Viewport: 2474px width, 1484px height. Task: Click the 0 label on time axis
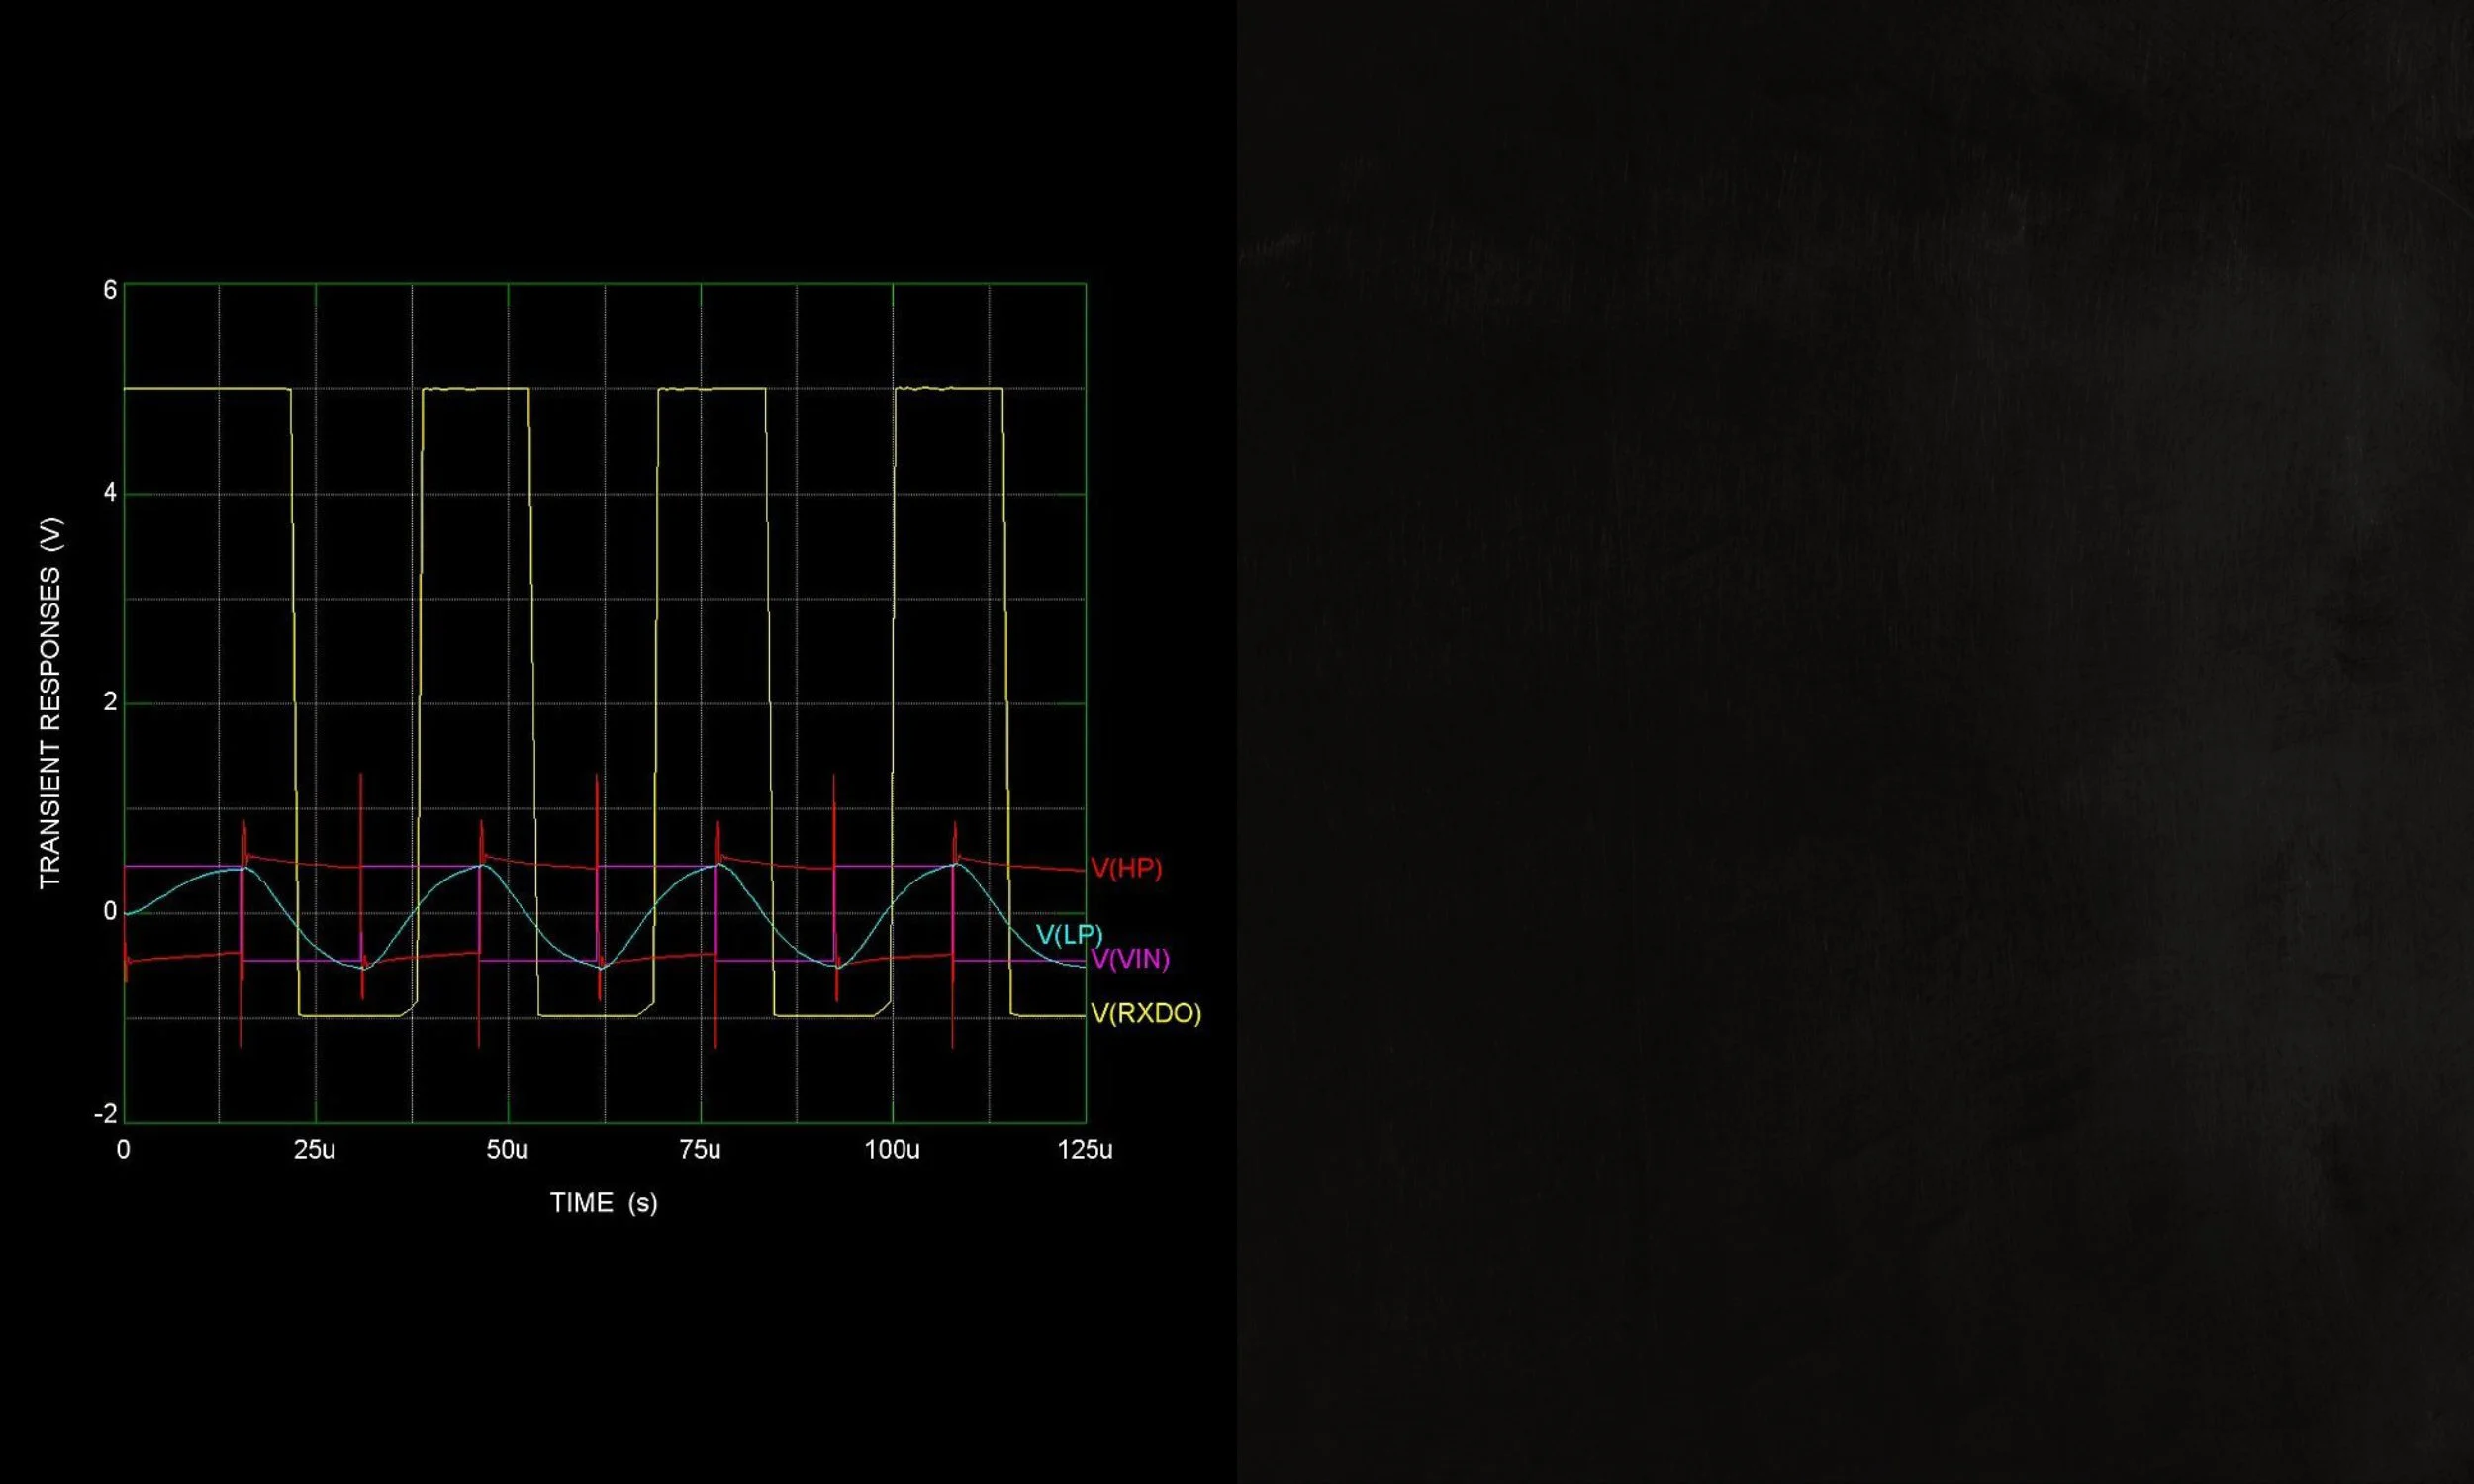(123, 1150)
